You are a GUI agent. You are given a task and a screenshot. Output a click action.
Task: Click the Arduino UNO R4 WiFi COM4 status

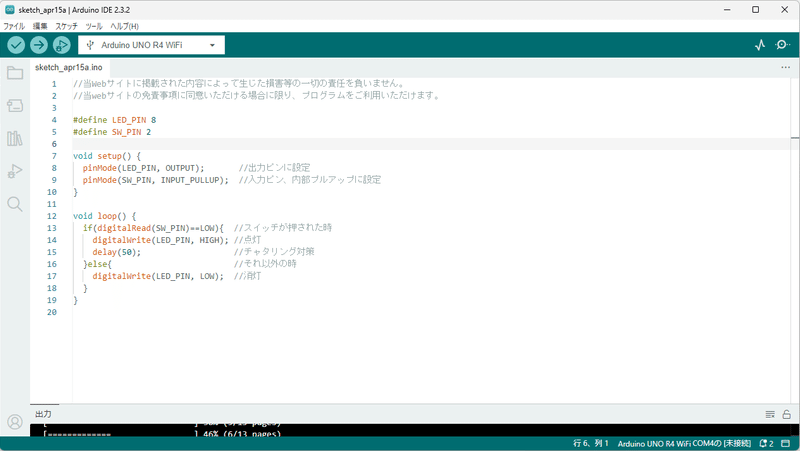[684, 444]
